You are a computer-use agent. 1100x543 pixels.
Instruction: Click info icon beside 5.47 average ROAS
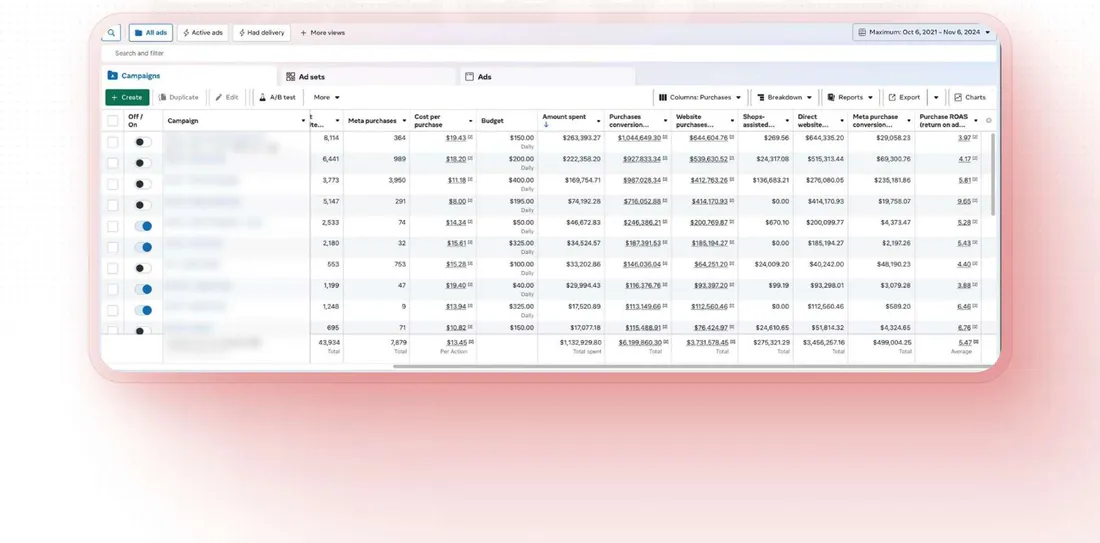(x=976, y=342)
